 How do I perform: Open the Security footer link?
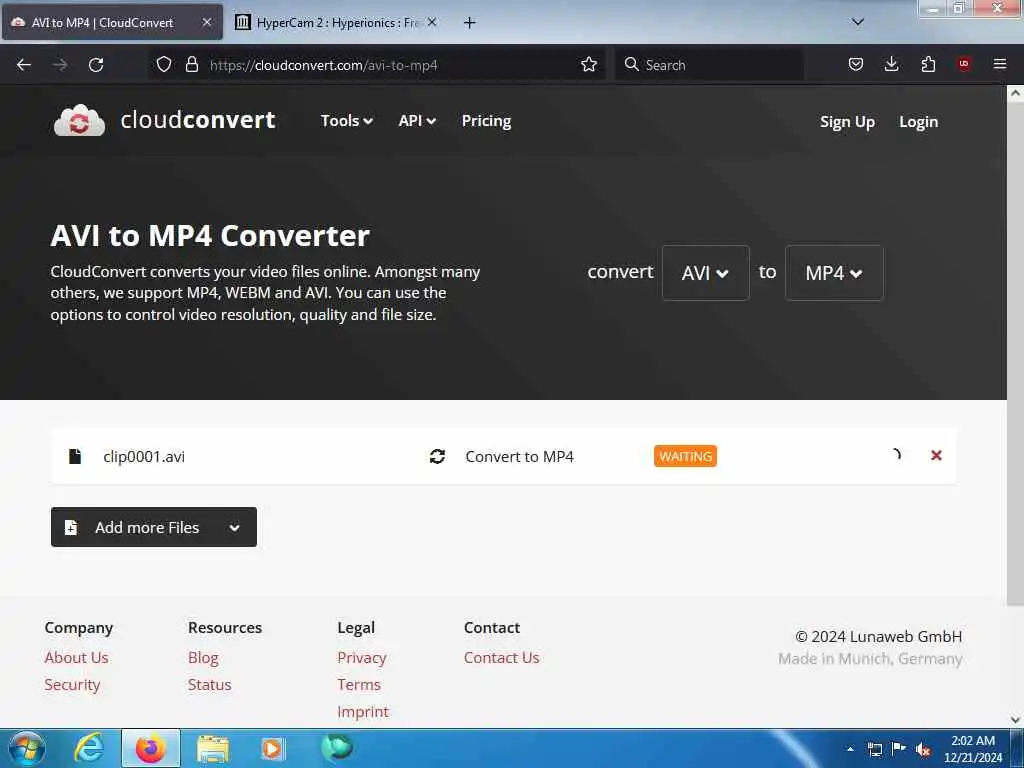click(72, 684)
